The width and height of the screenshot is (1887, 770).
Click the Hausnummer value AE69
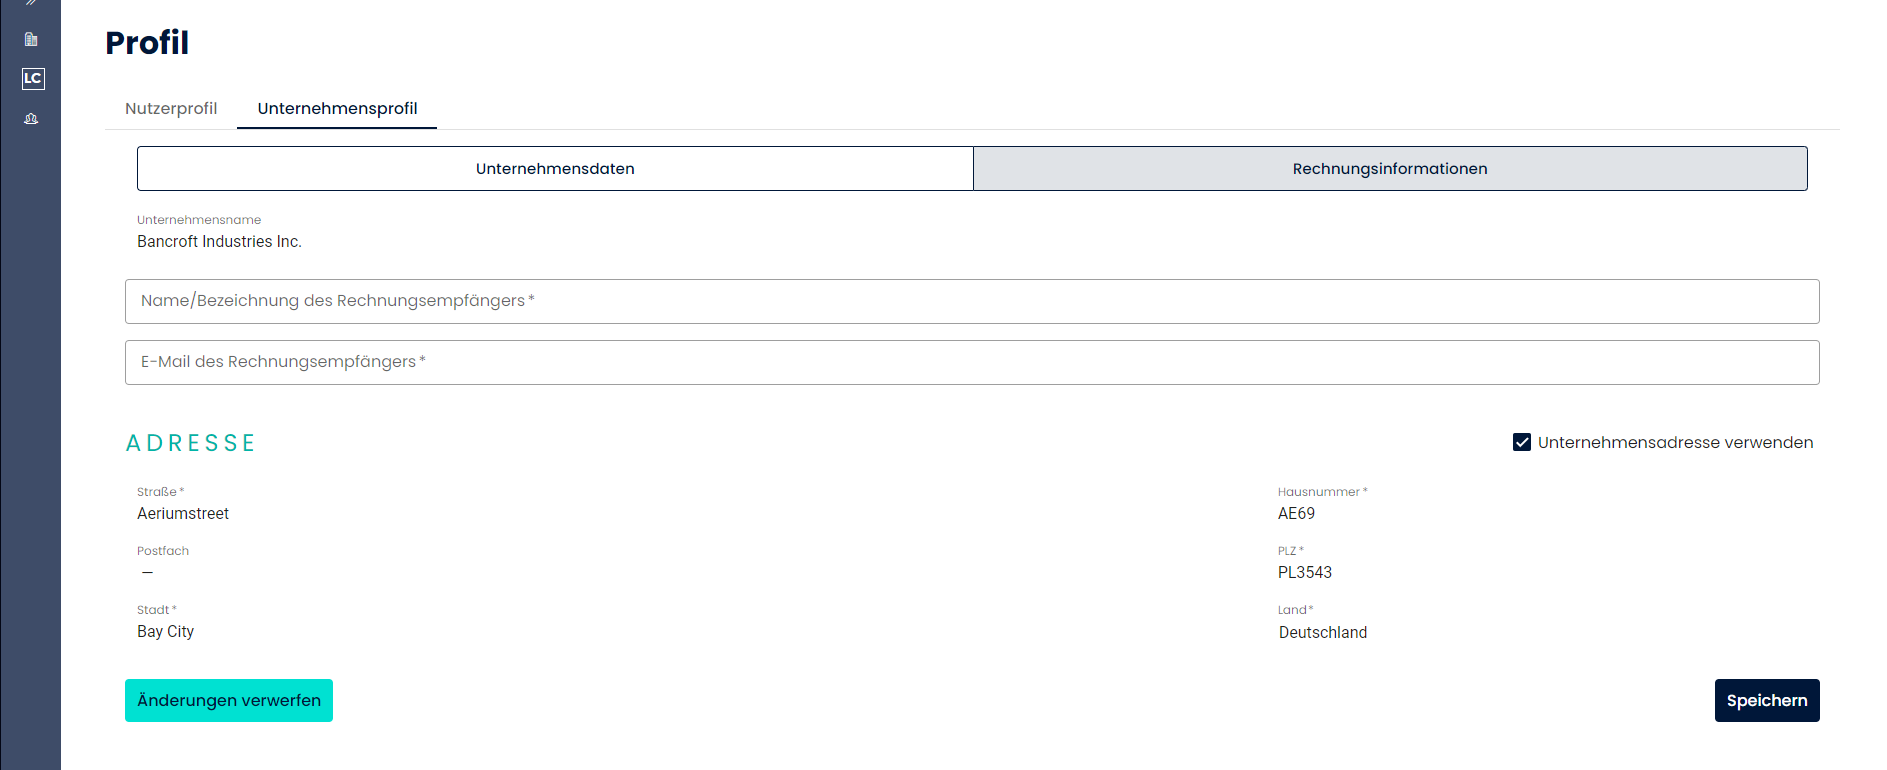pyautogui.click(x=1296, y=514)
